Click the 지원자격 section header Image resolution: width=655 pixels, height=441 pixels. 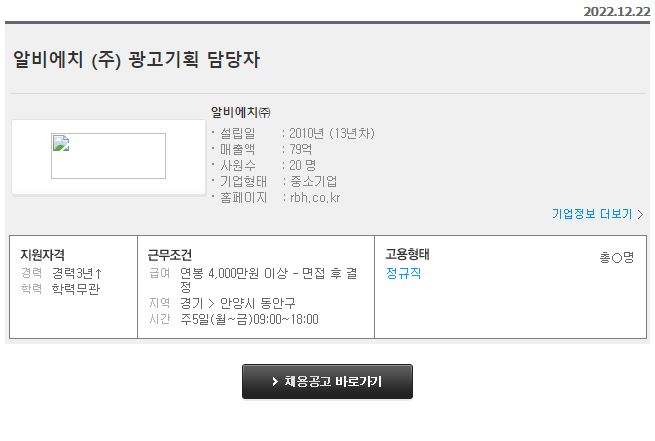42,254
